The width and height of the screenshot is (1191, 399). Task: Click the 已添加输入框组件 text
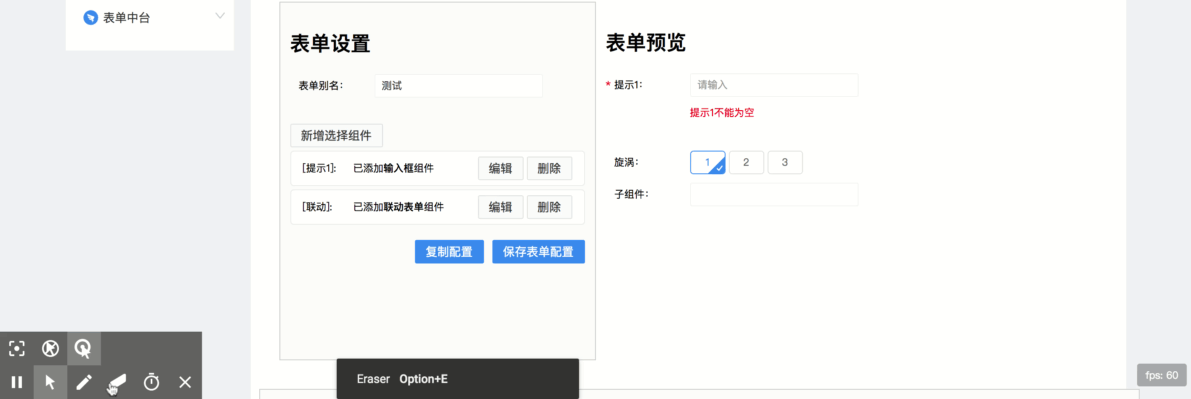393,169
